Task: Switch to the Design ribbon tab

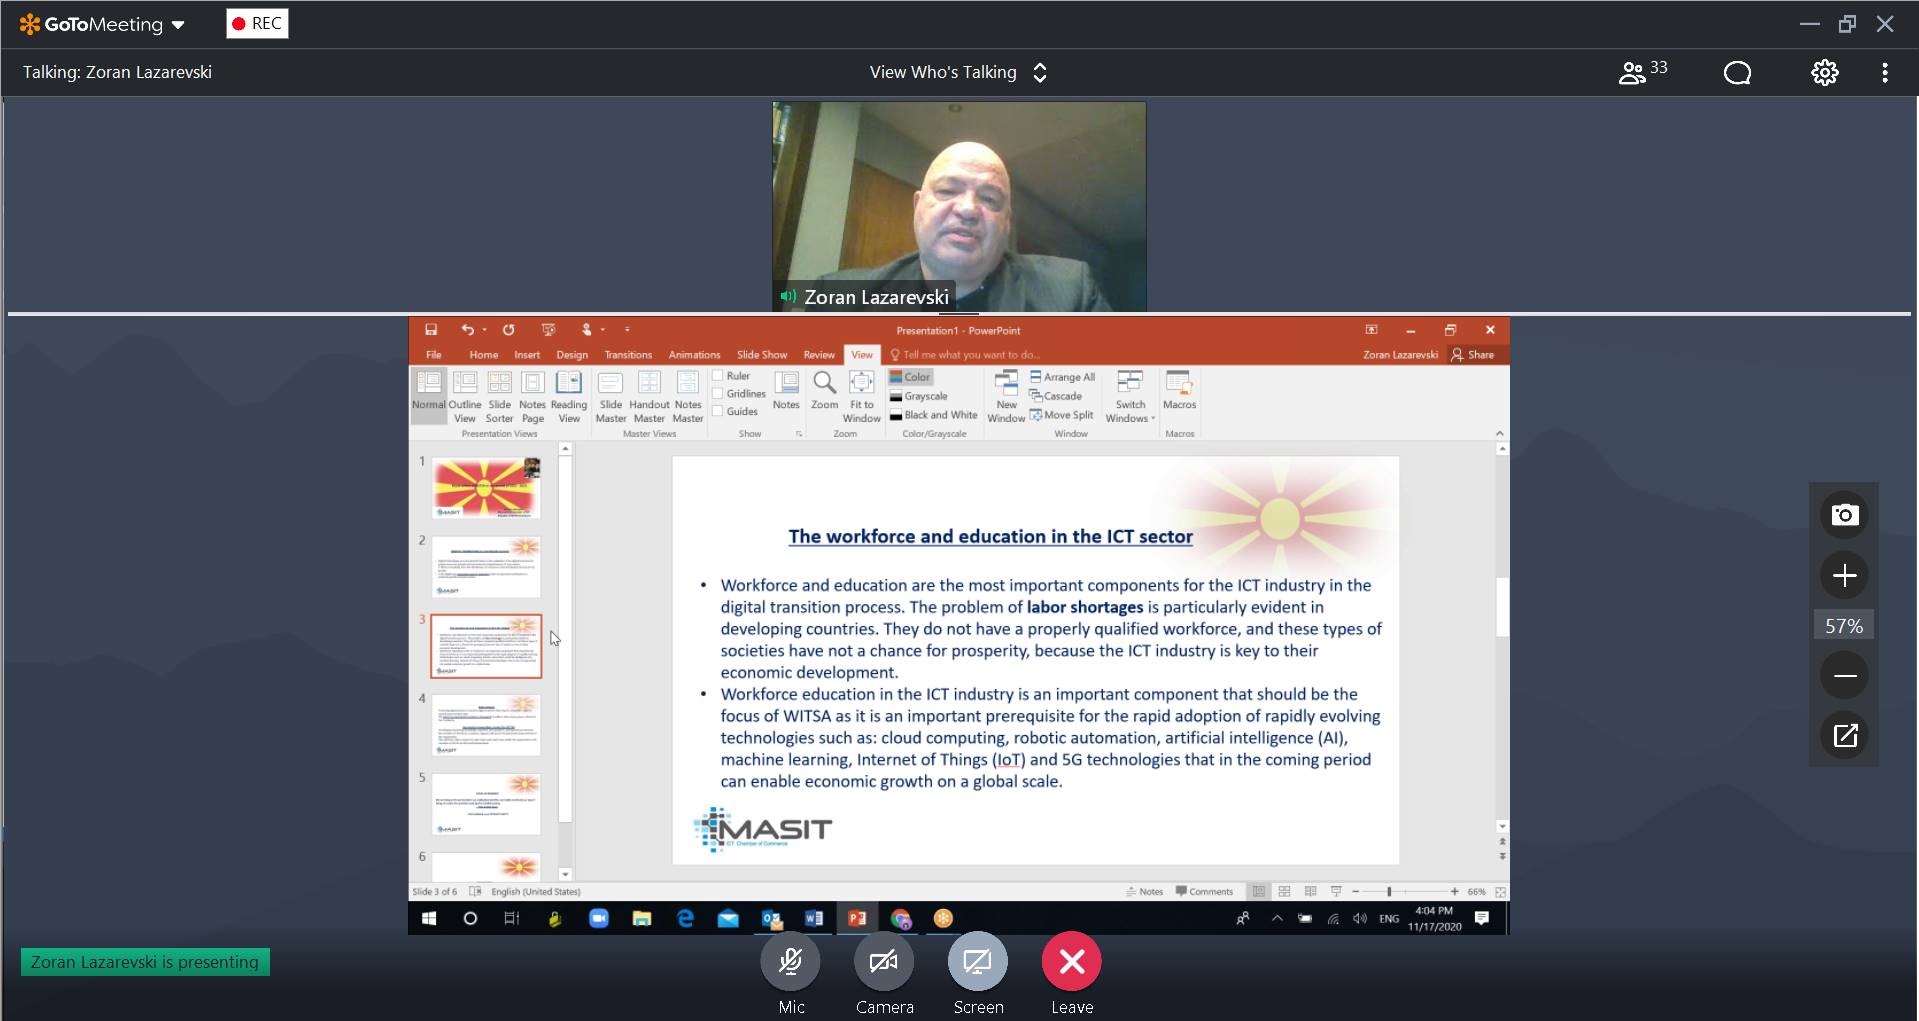Action: coord(572,355)
